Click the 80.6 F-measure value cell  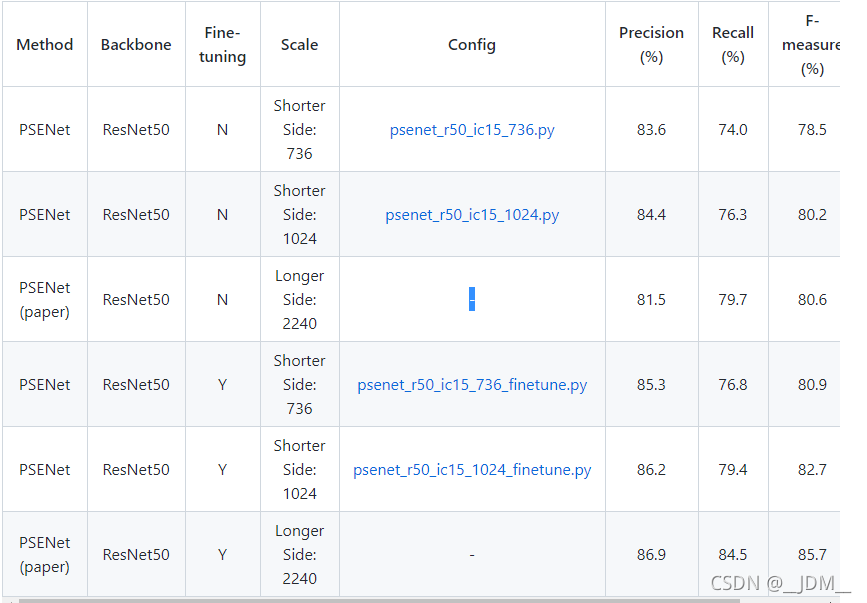point(812,300)
